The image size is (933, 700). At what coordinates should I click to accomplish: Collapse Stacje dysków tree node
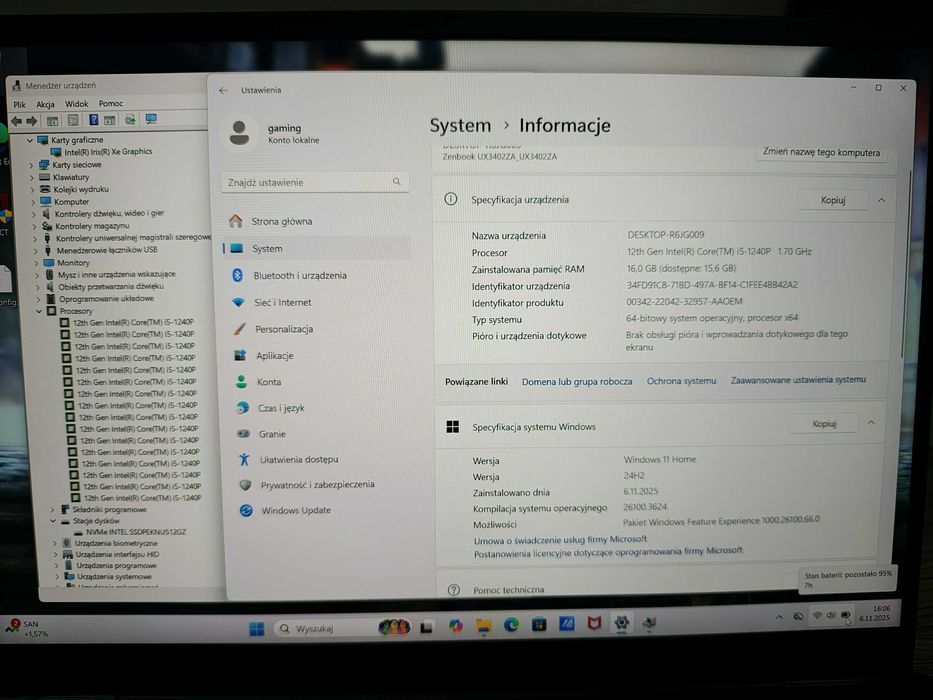pyautogui.click(x=53, y=521)
